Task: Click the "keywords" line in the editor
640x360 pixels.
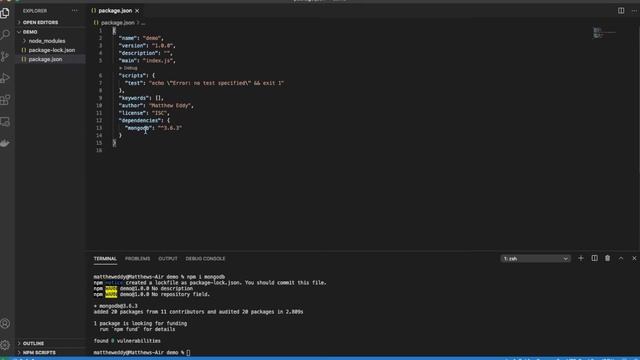Action: pyautogui.click(x=141, y=98)
